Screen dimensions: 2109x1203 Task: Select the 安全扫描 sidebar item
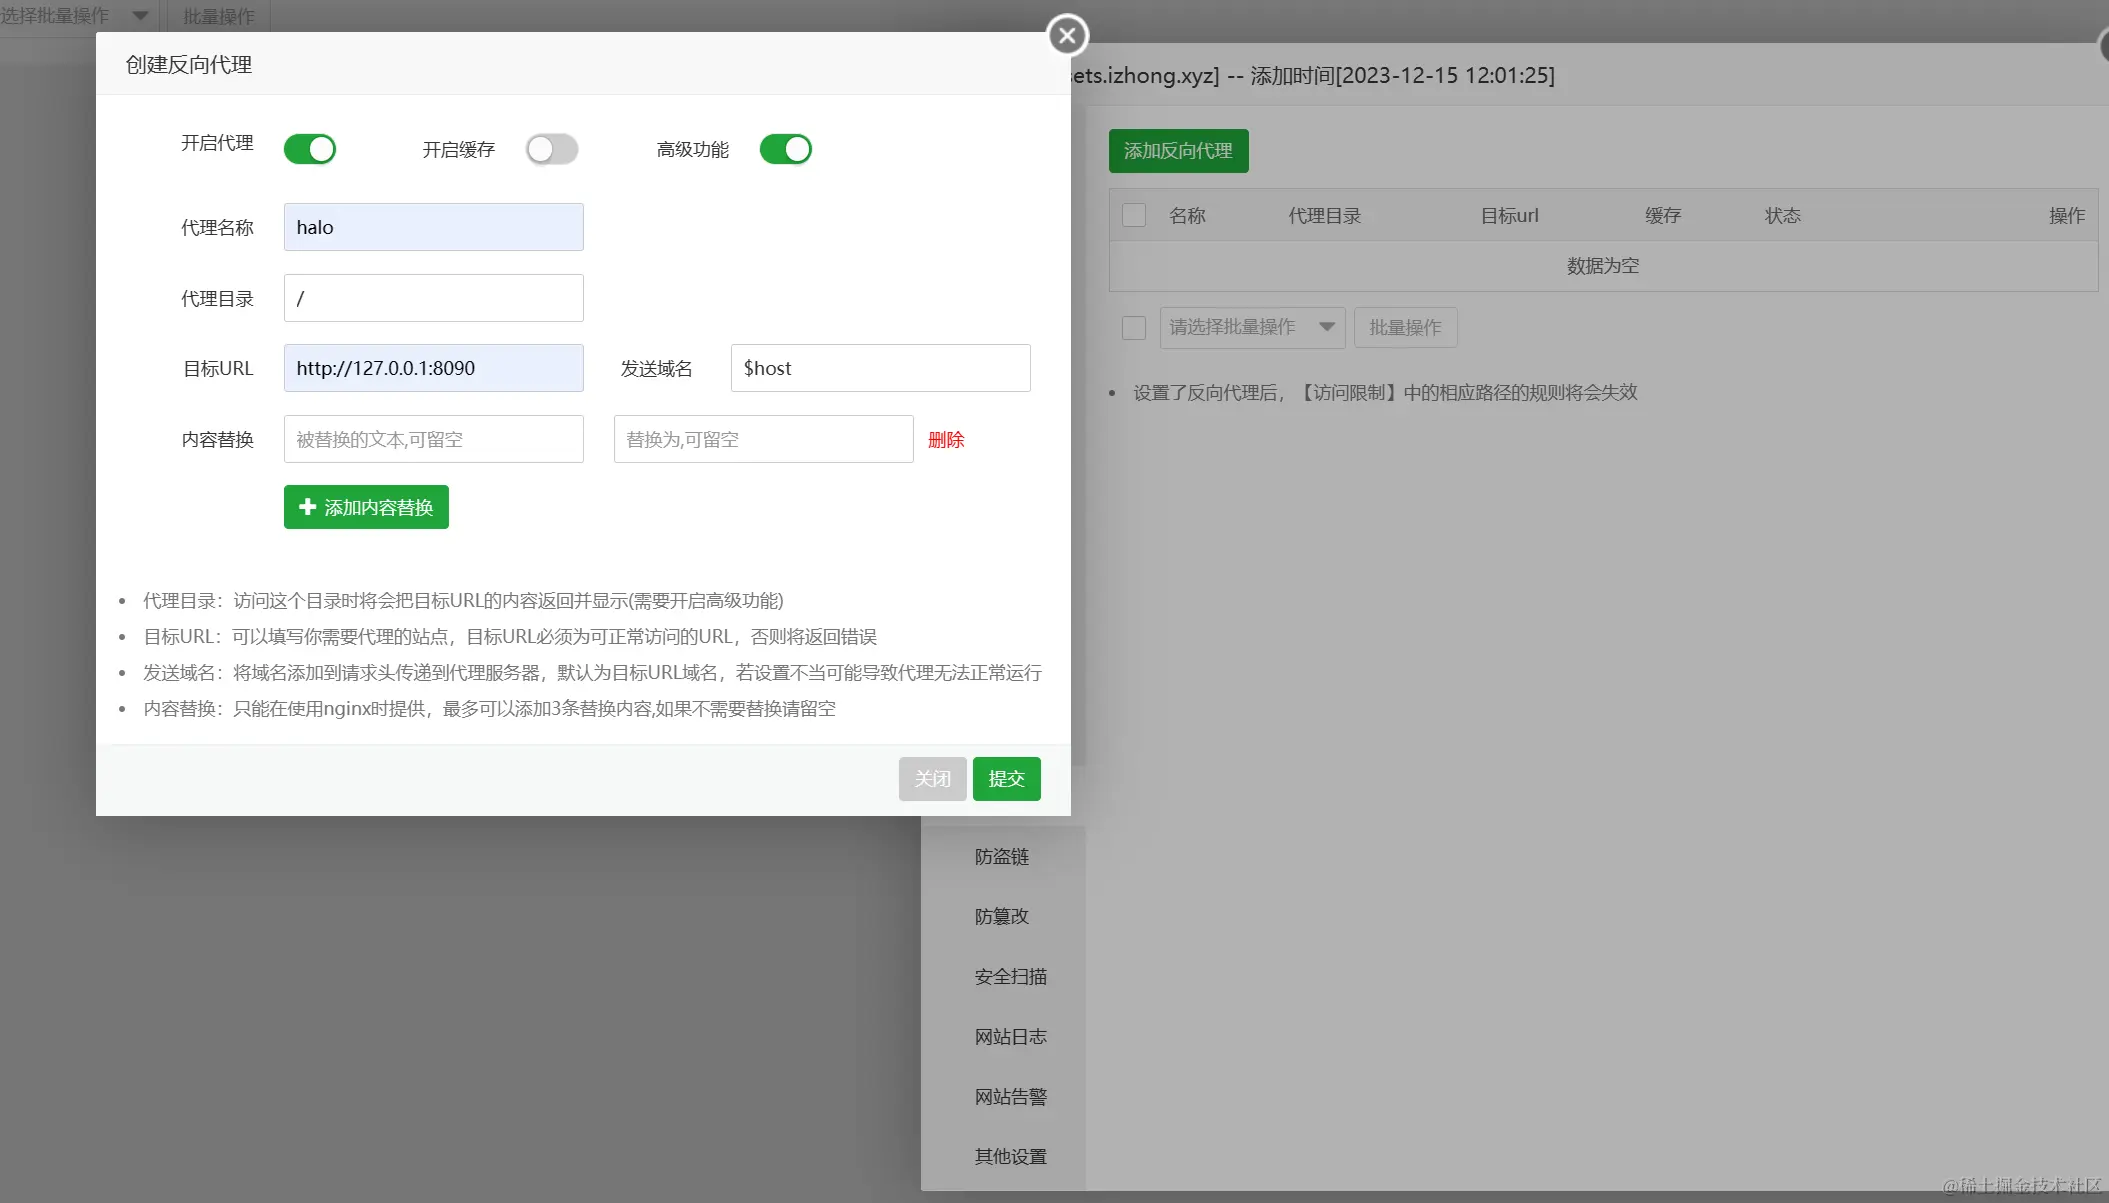click(1010, 977)
